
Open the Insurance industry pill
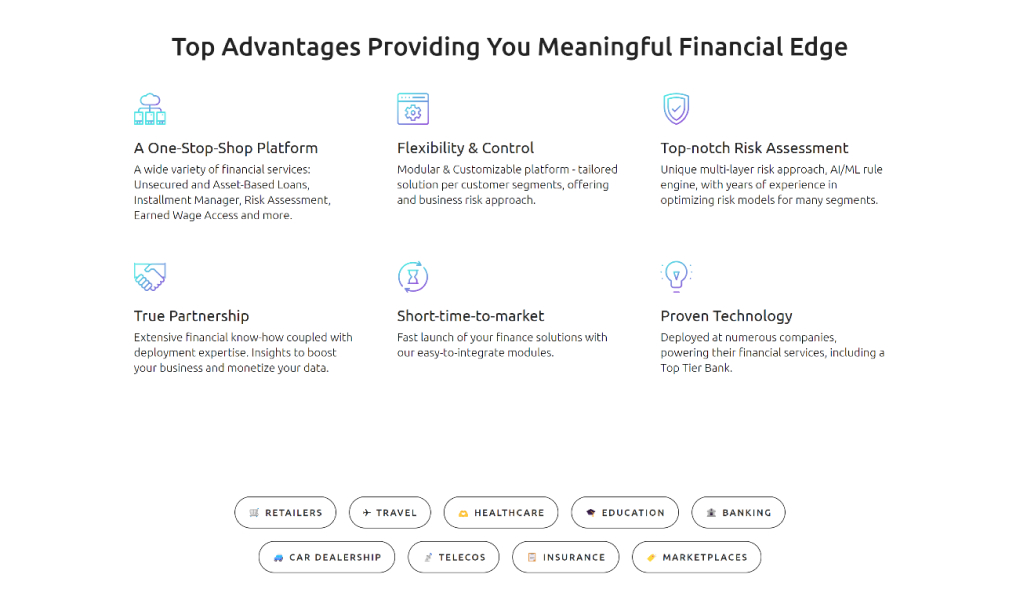tap(566, 557)
